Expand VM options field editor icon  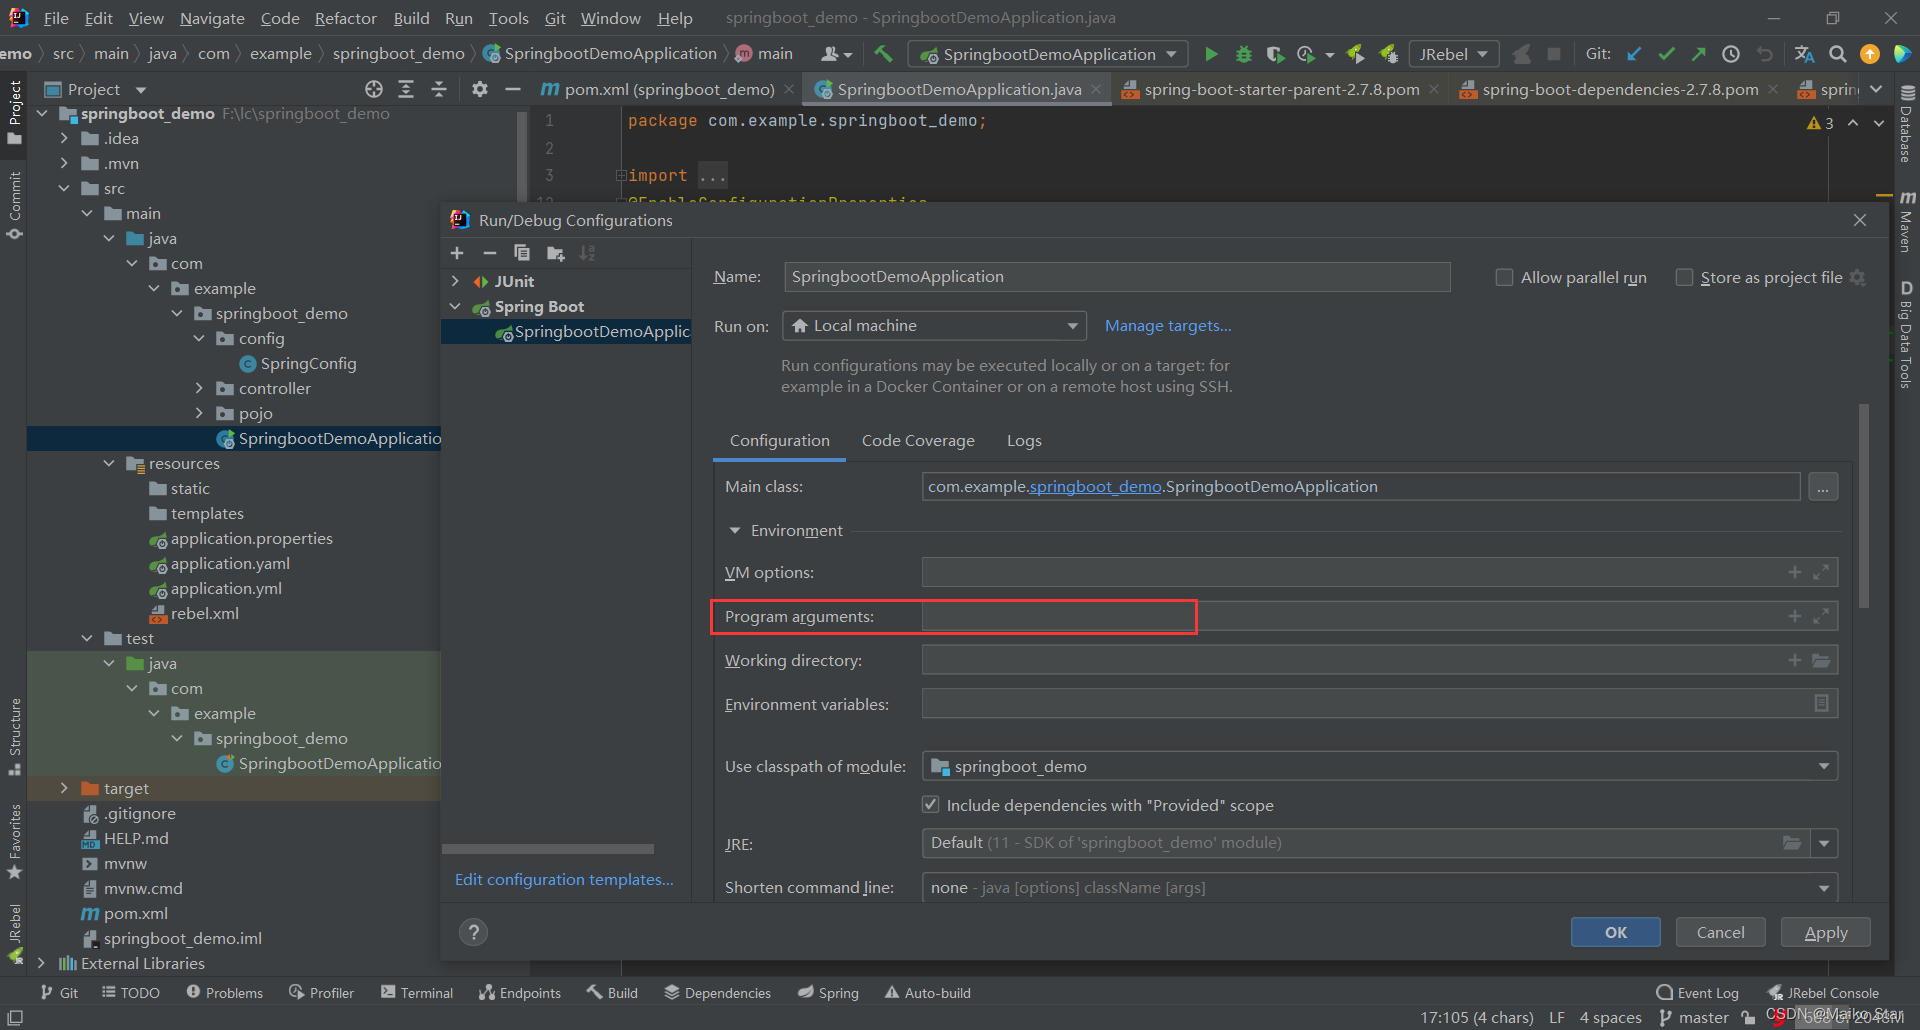pyautogui.click(x=1821, y=572)
